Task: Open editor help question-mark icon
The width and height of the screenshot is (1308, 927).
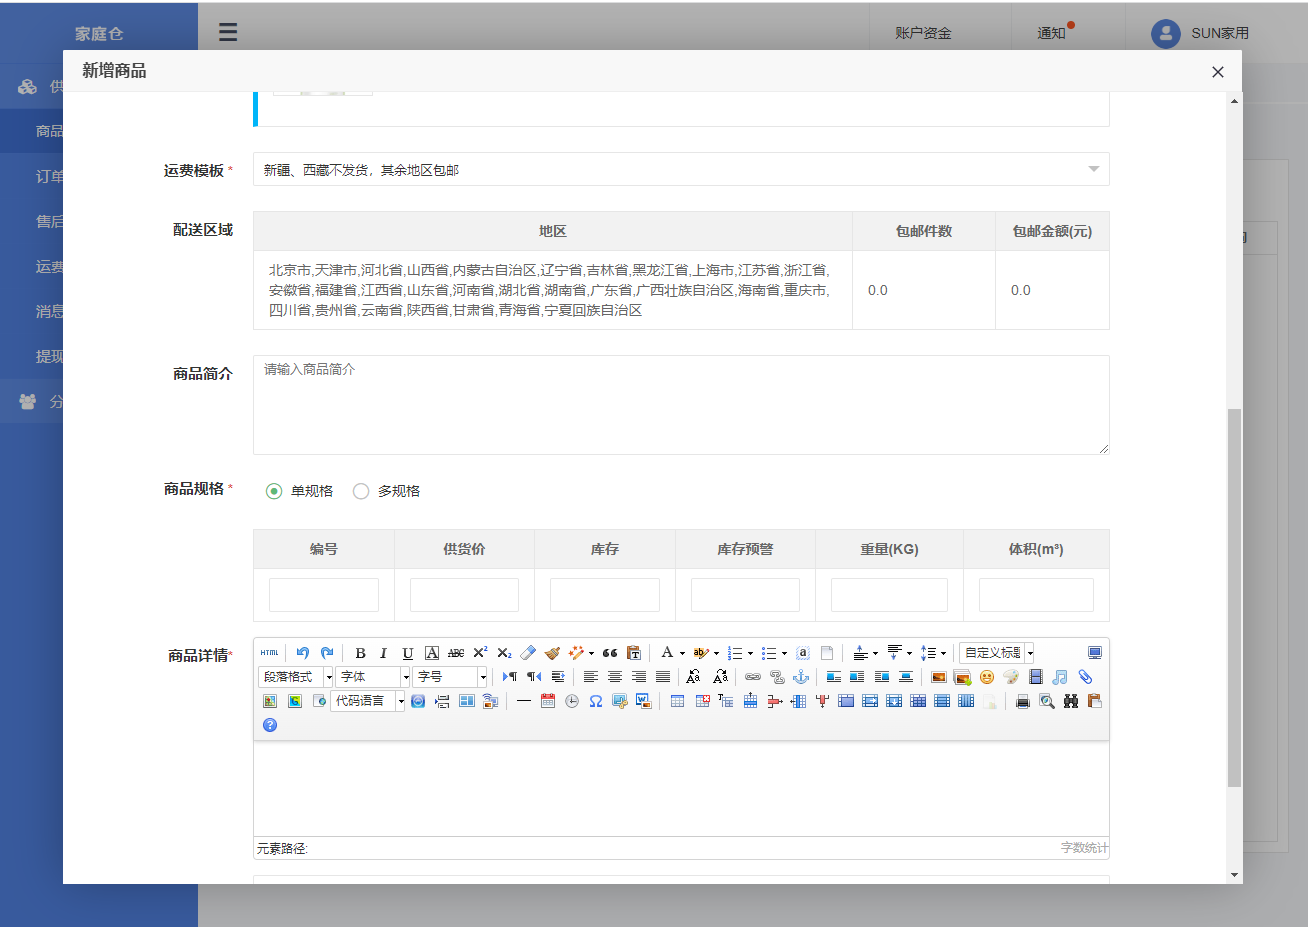Action: [270, 725]
